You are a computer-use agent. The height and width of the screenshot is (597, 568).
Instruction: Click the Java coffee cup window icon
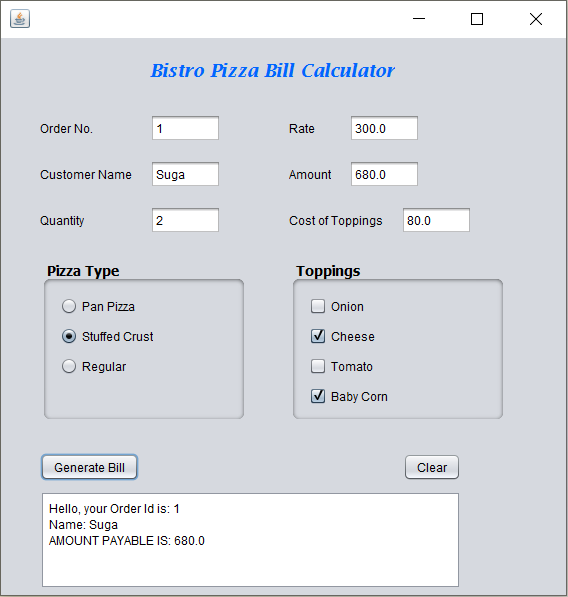[20, 19]
